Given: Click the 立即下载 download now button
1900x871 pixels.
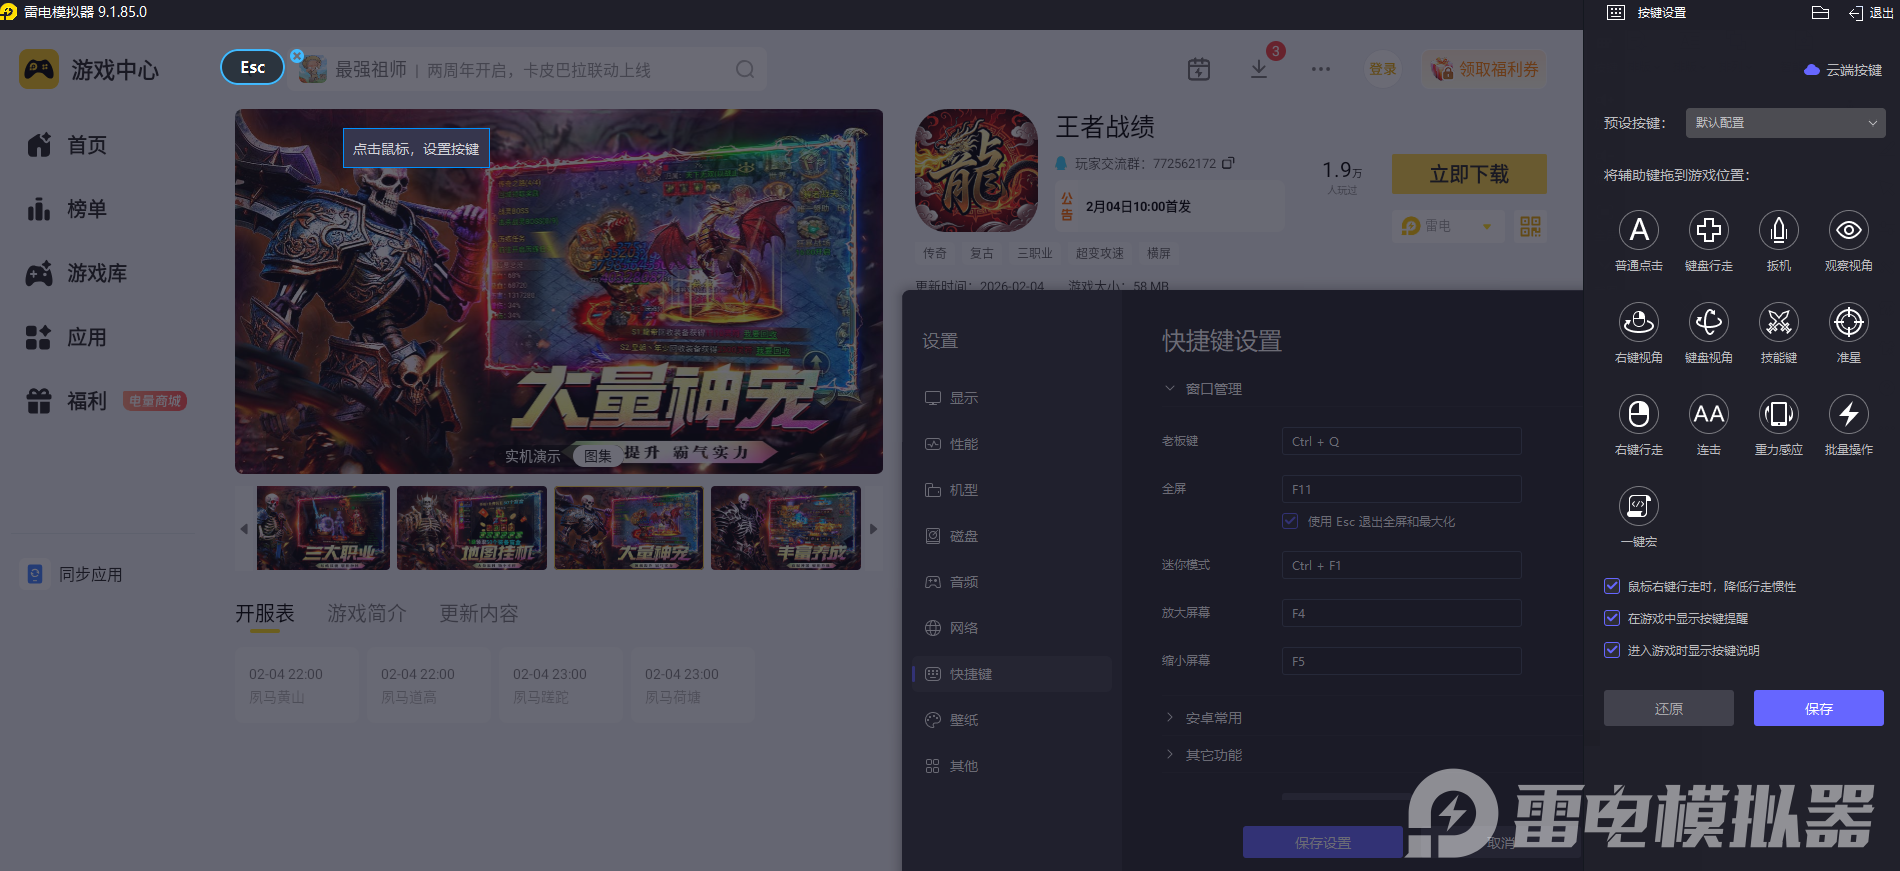Looking at the screenshot, I should tap(1469, 174).
